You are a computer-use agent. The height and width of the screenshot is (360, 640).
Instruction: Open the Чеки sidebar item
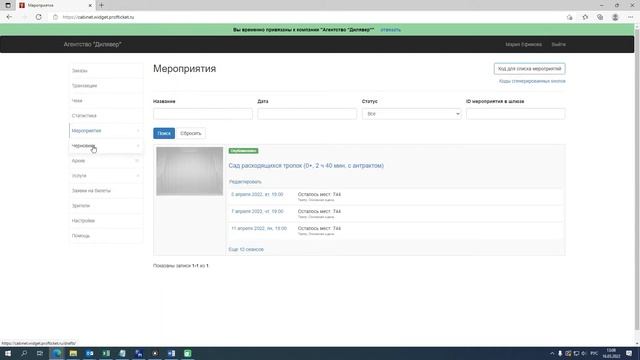(106, 101)
